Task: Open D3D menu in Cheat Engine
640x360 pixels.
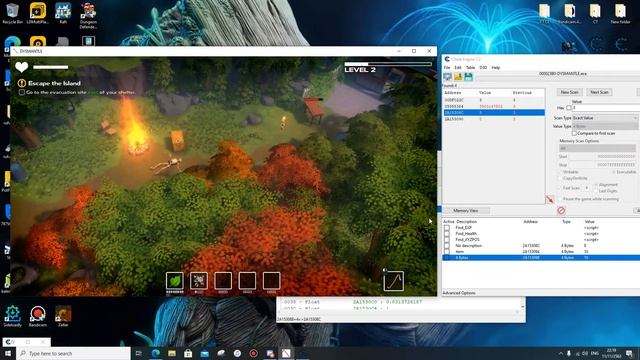Action: coord(483,67)
